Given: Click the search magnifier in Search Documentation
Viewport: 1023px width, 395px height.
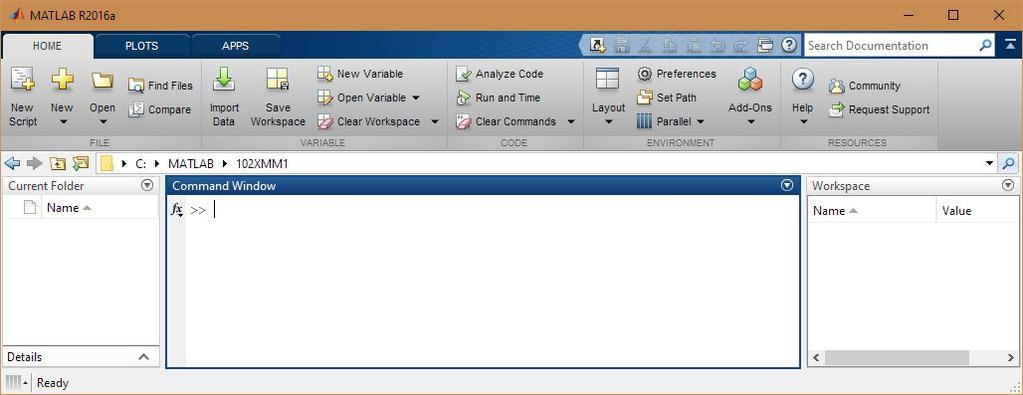Looking at the screenshot, I should point(985,45).
